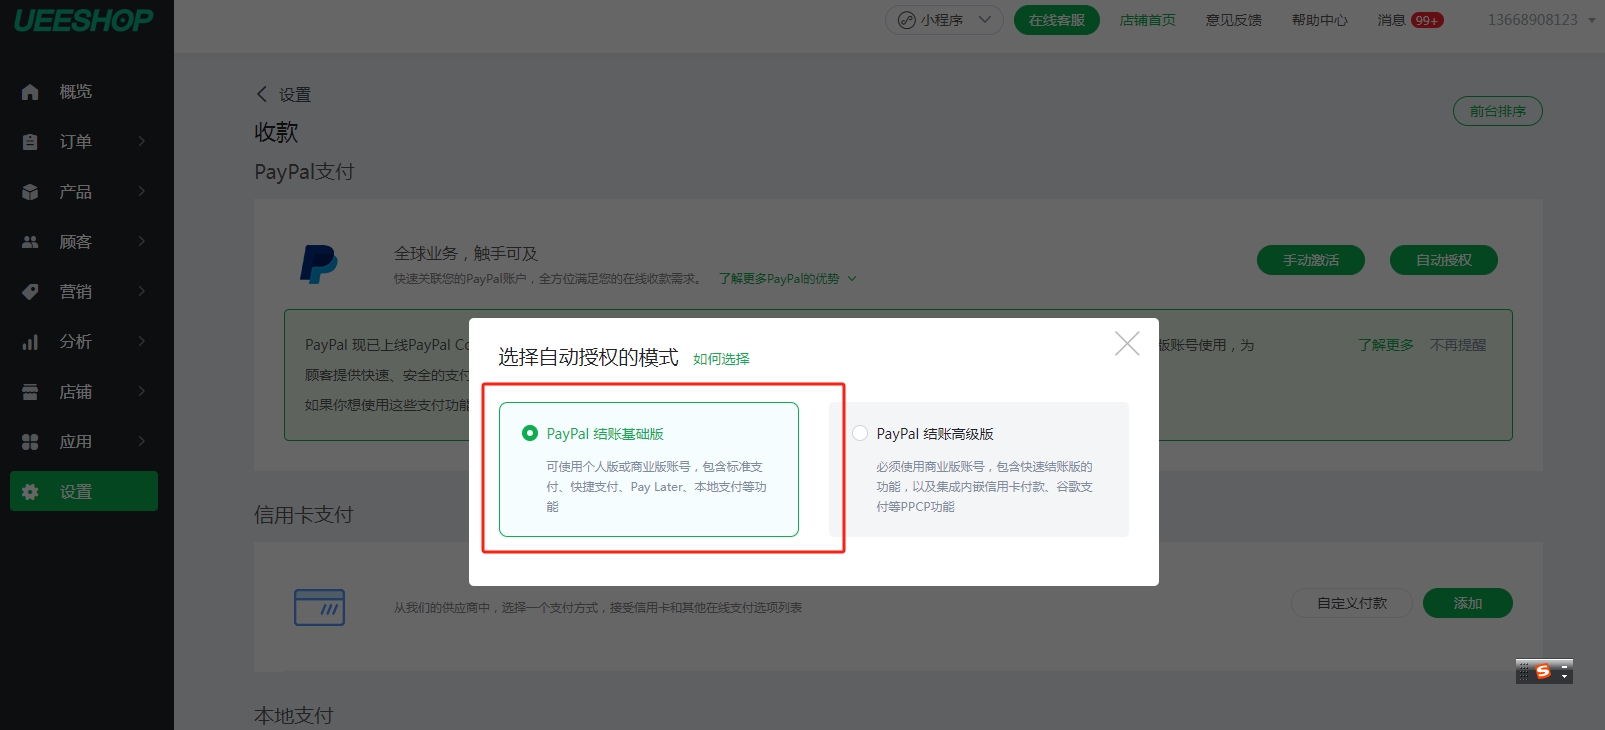Expand the 店铺 sidebar submenu arrow
Screen dimensions: 1605x730
tap(142, 391)
